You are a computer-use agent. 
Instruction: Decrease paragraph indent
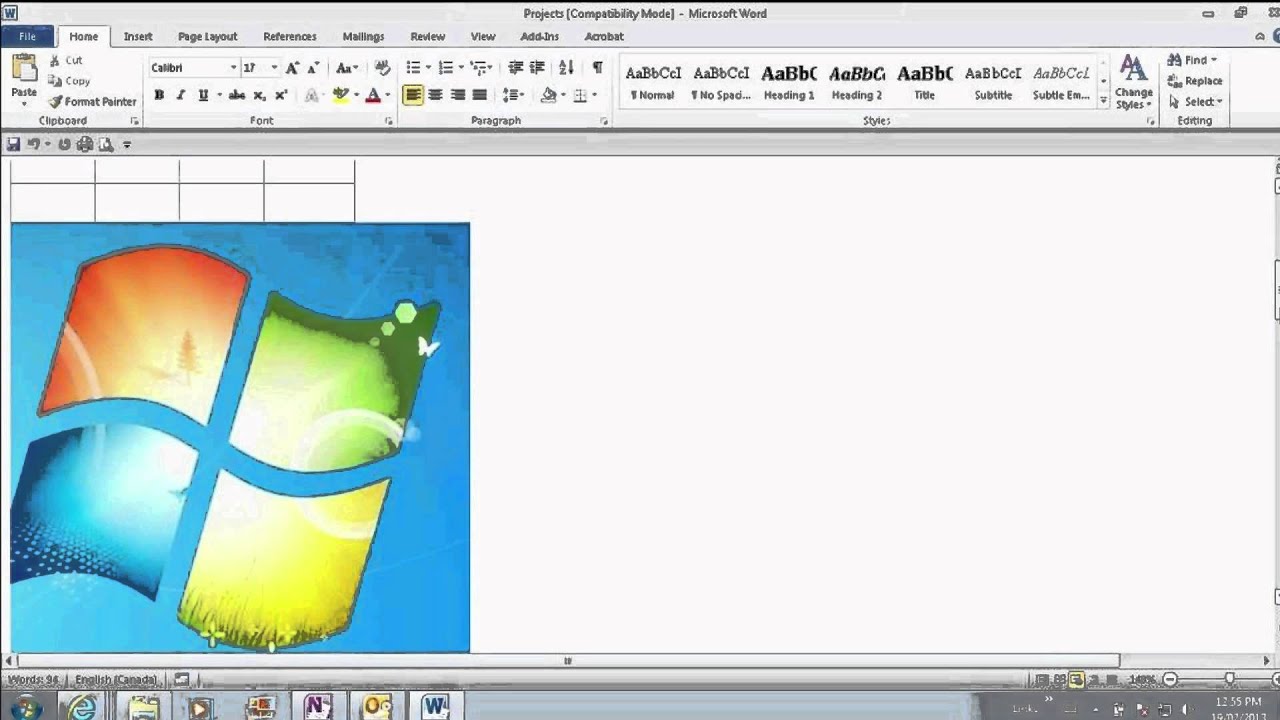coord(515,68)
